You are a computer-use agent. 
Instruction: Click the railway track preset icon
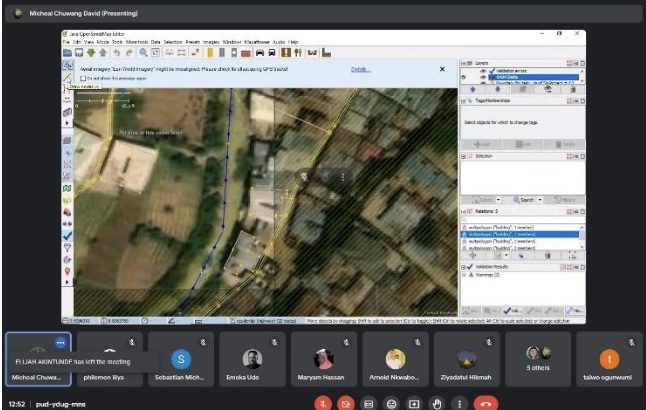[222, 53]
